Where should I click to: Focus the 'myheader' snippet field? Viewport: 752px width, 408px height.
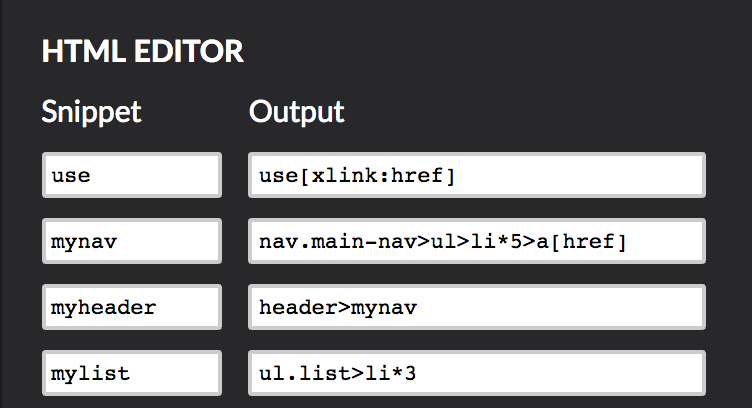point(132,307)
